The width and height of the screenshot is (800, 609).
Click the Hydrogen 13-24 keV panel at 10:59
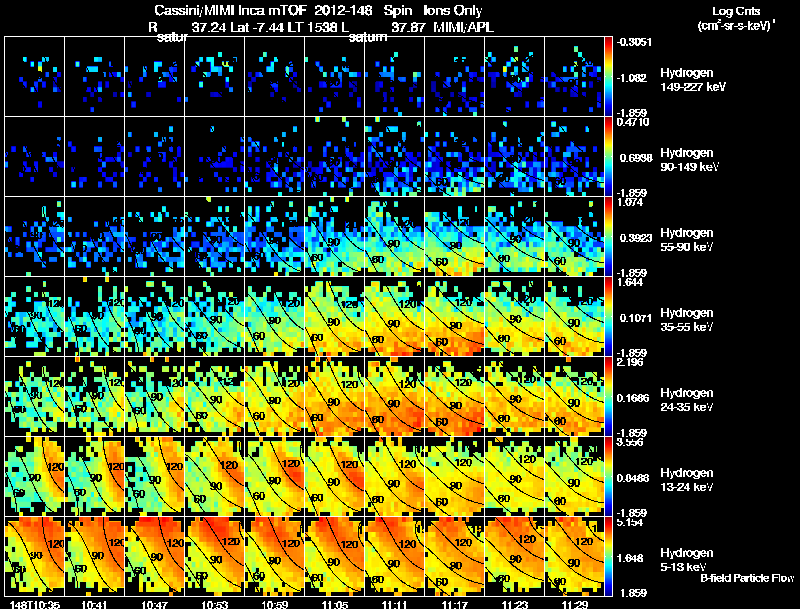[x=274, y=476]
